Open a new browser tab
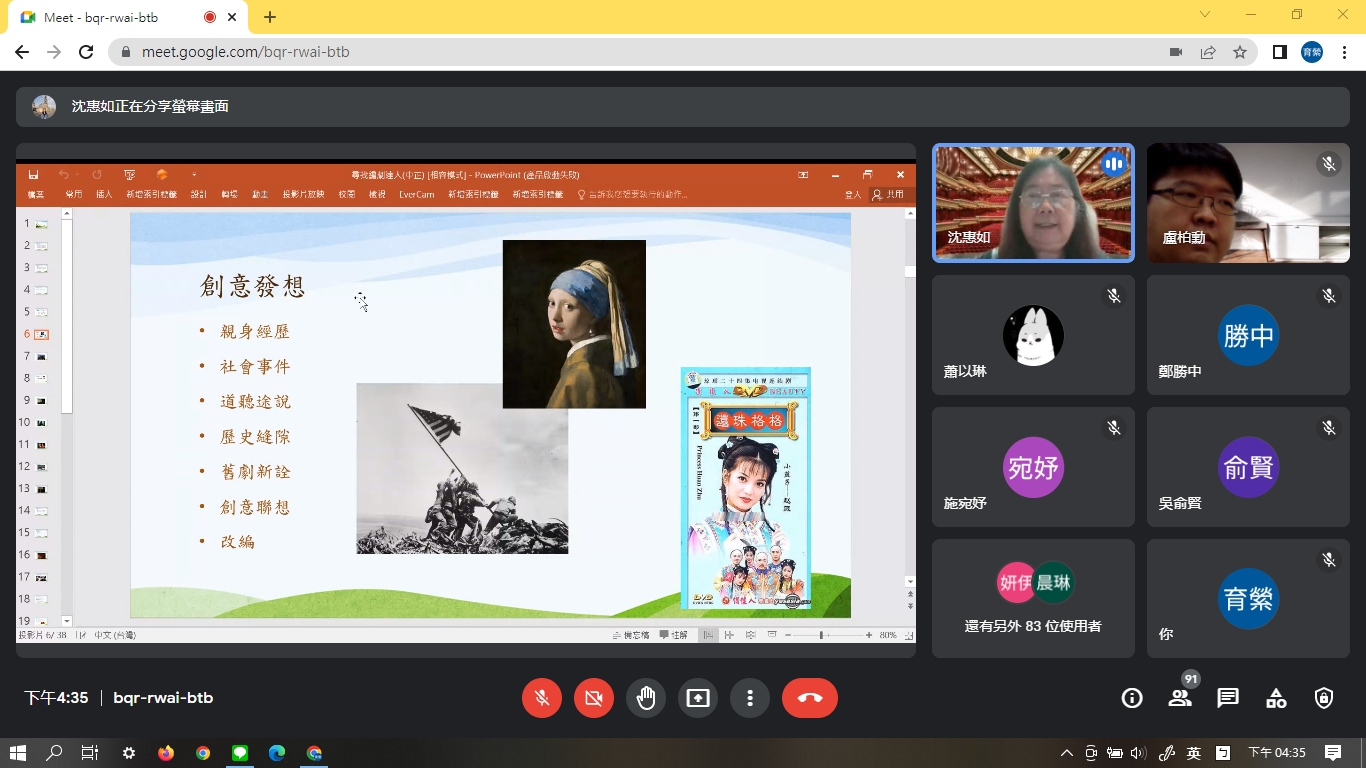The image size is (1366, 768). [x=270, y=17]
